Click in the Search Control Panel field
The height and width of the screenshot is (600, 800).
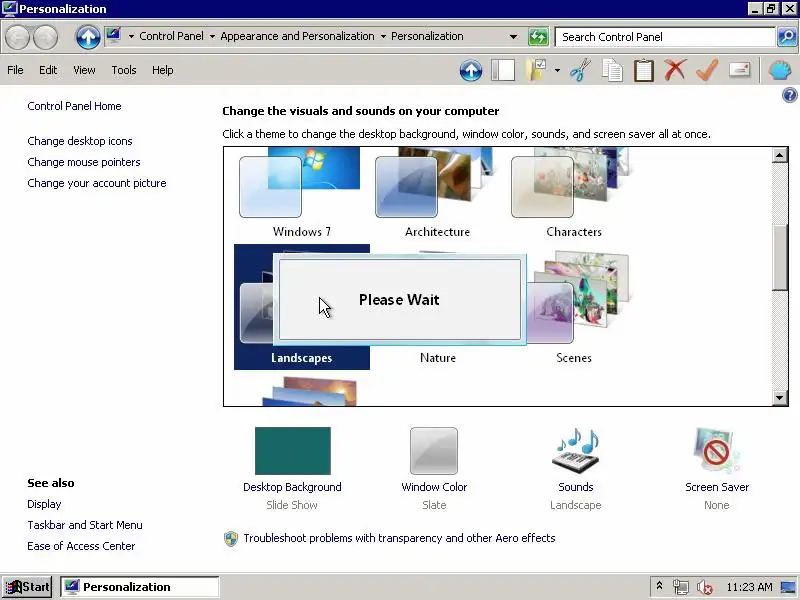666,37
